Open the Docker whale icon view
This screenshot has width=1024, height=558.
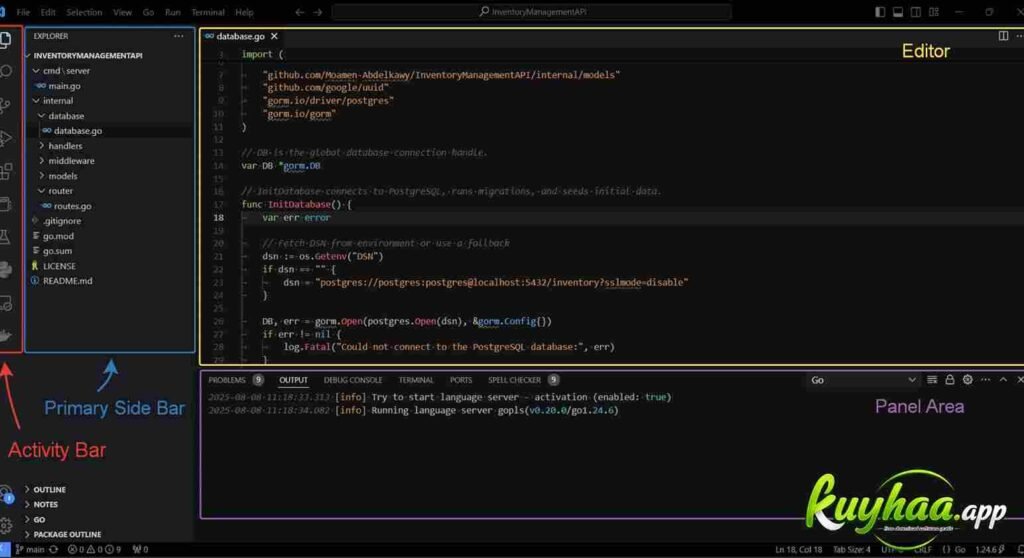coord(6,335)
